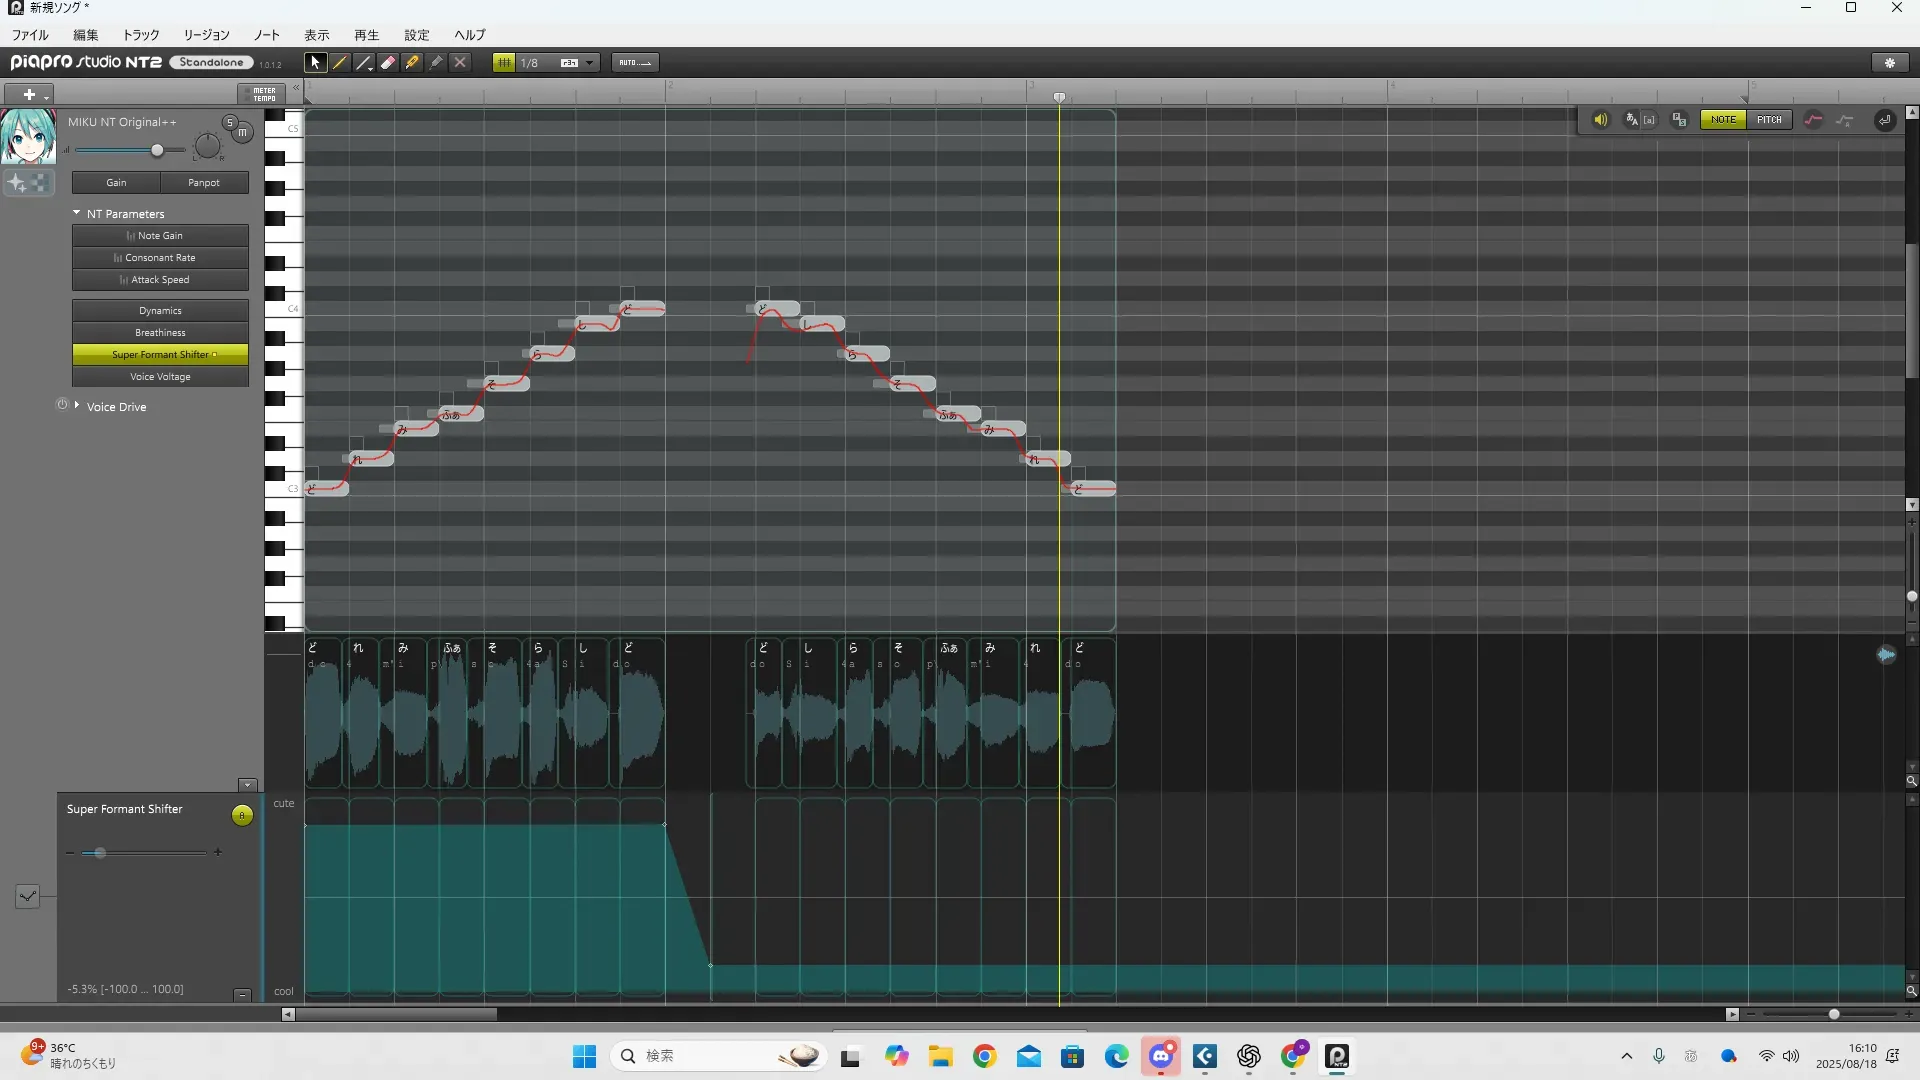Click the Breathiness parameter button
Image resolution: width=1920 pixels, height=1080 pixels.
[160, 332]
